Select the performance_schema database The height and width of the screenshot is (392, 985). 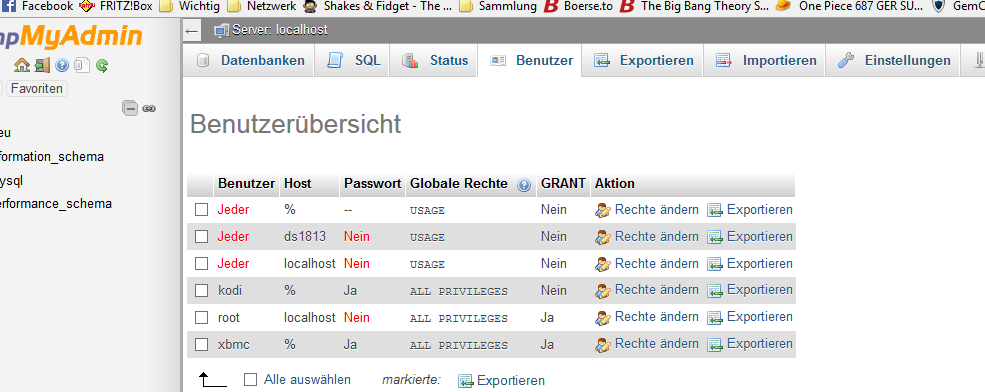pos(56,204)
